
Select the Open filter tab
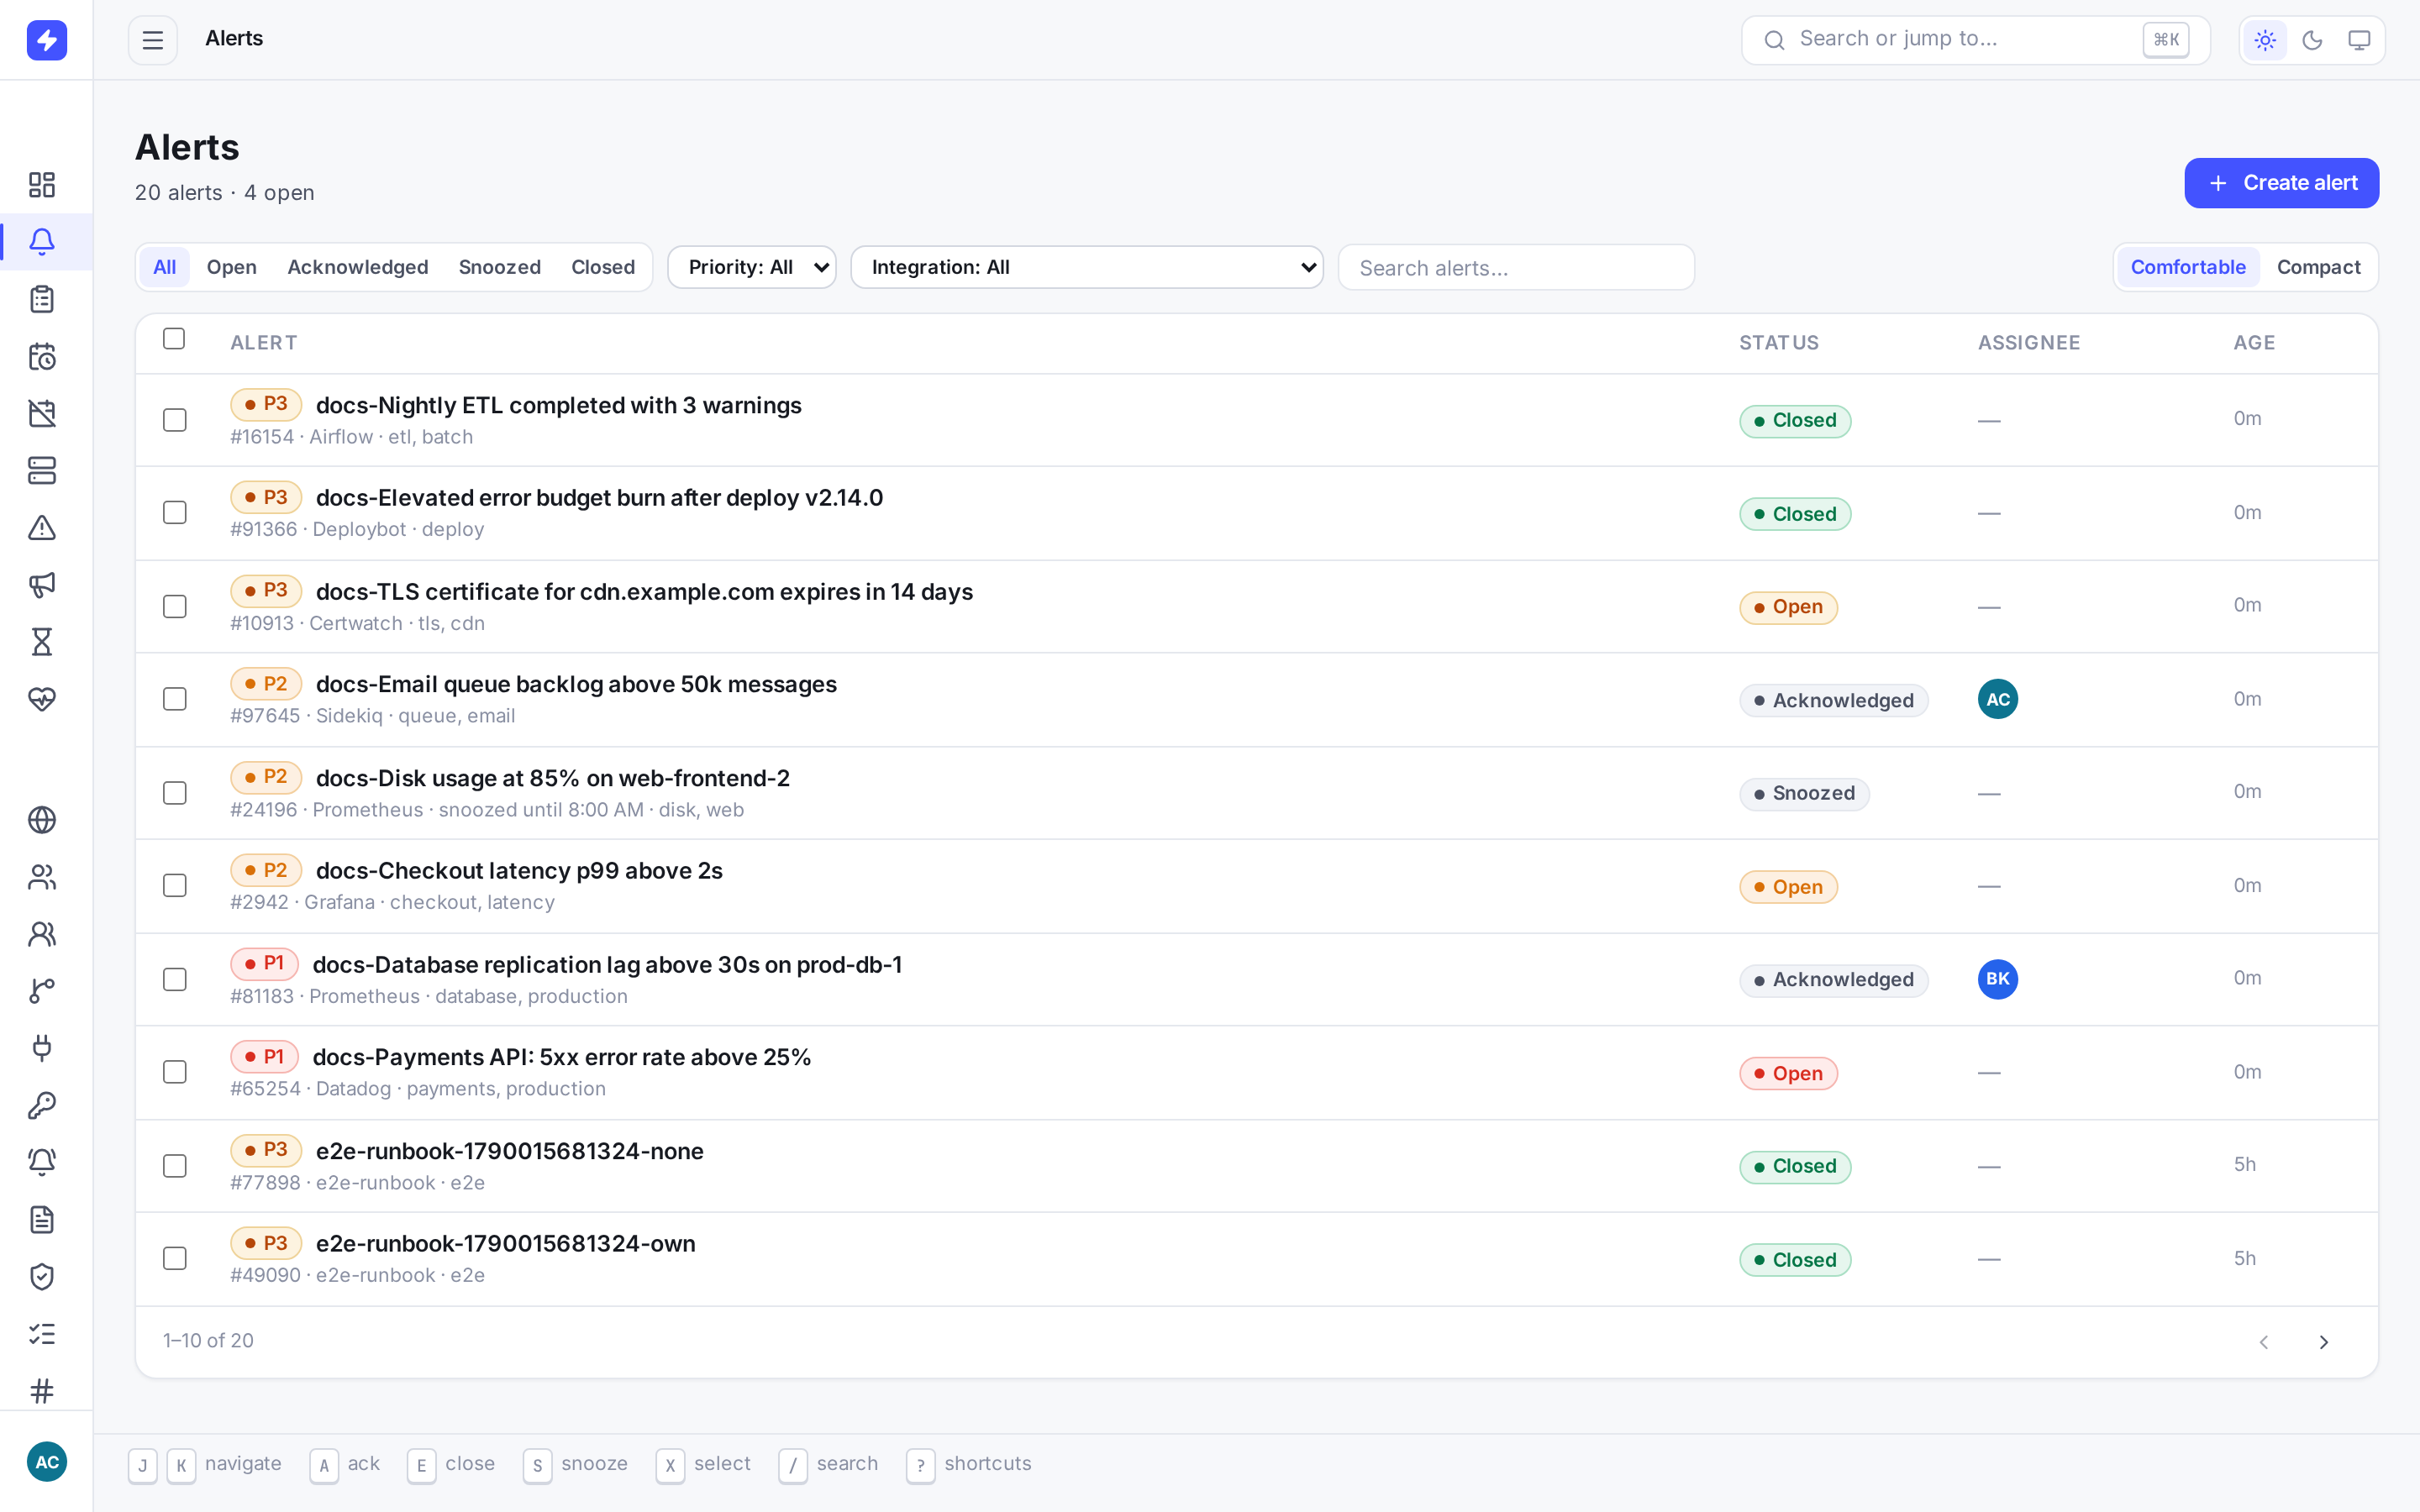(x=232, y=267)
